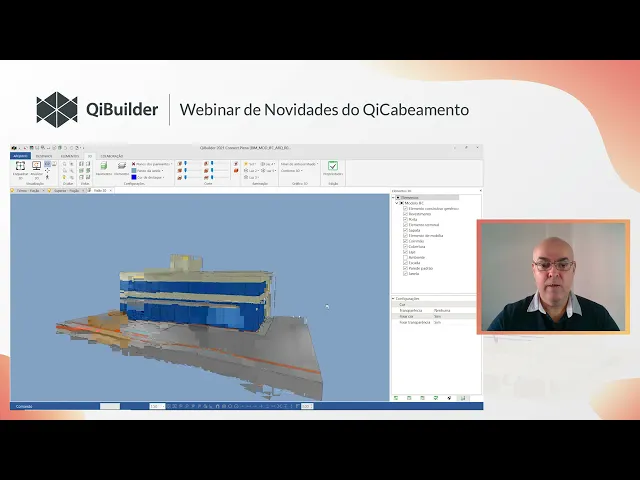The image size is (640, 480).
Task: Click the first Corte slider handle
Action: point(185,163)
